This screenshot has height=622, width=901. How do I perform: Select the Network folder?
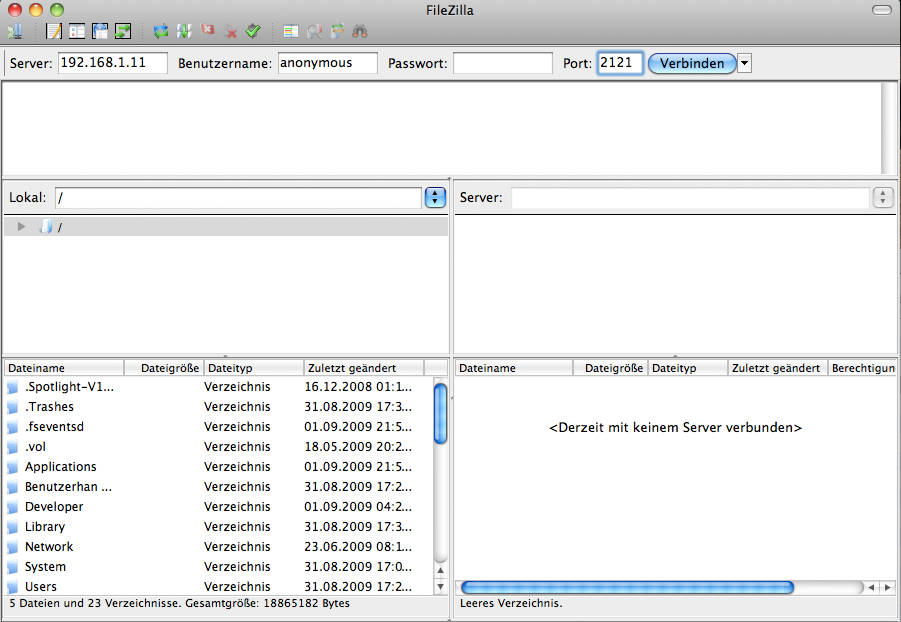[x=218, y=547]
